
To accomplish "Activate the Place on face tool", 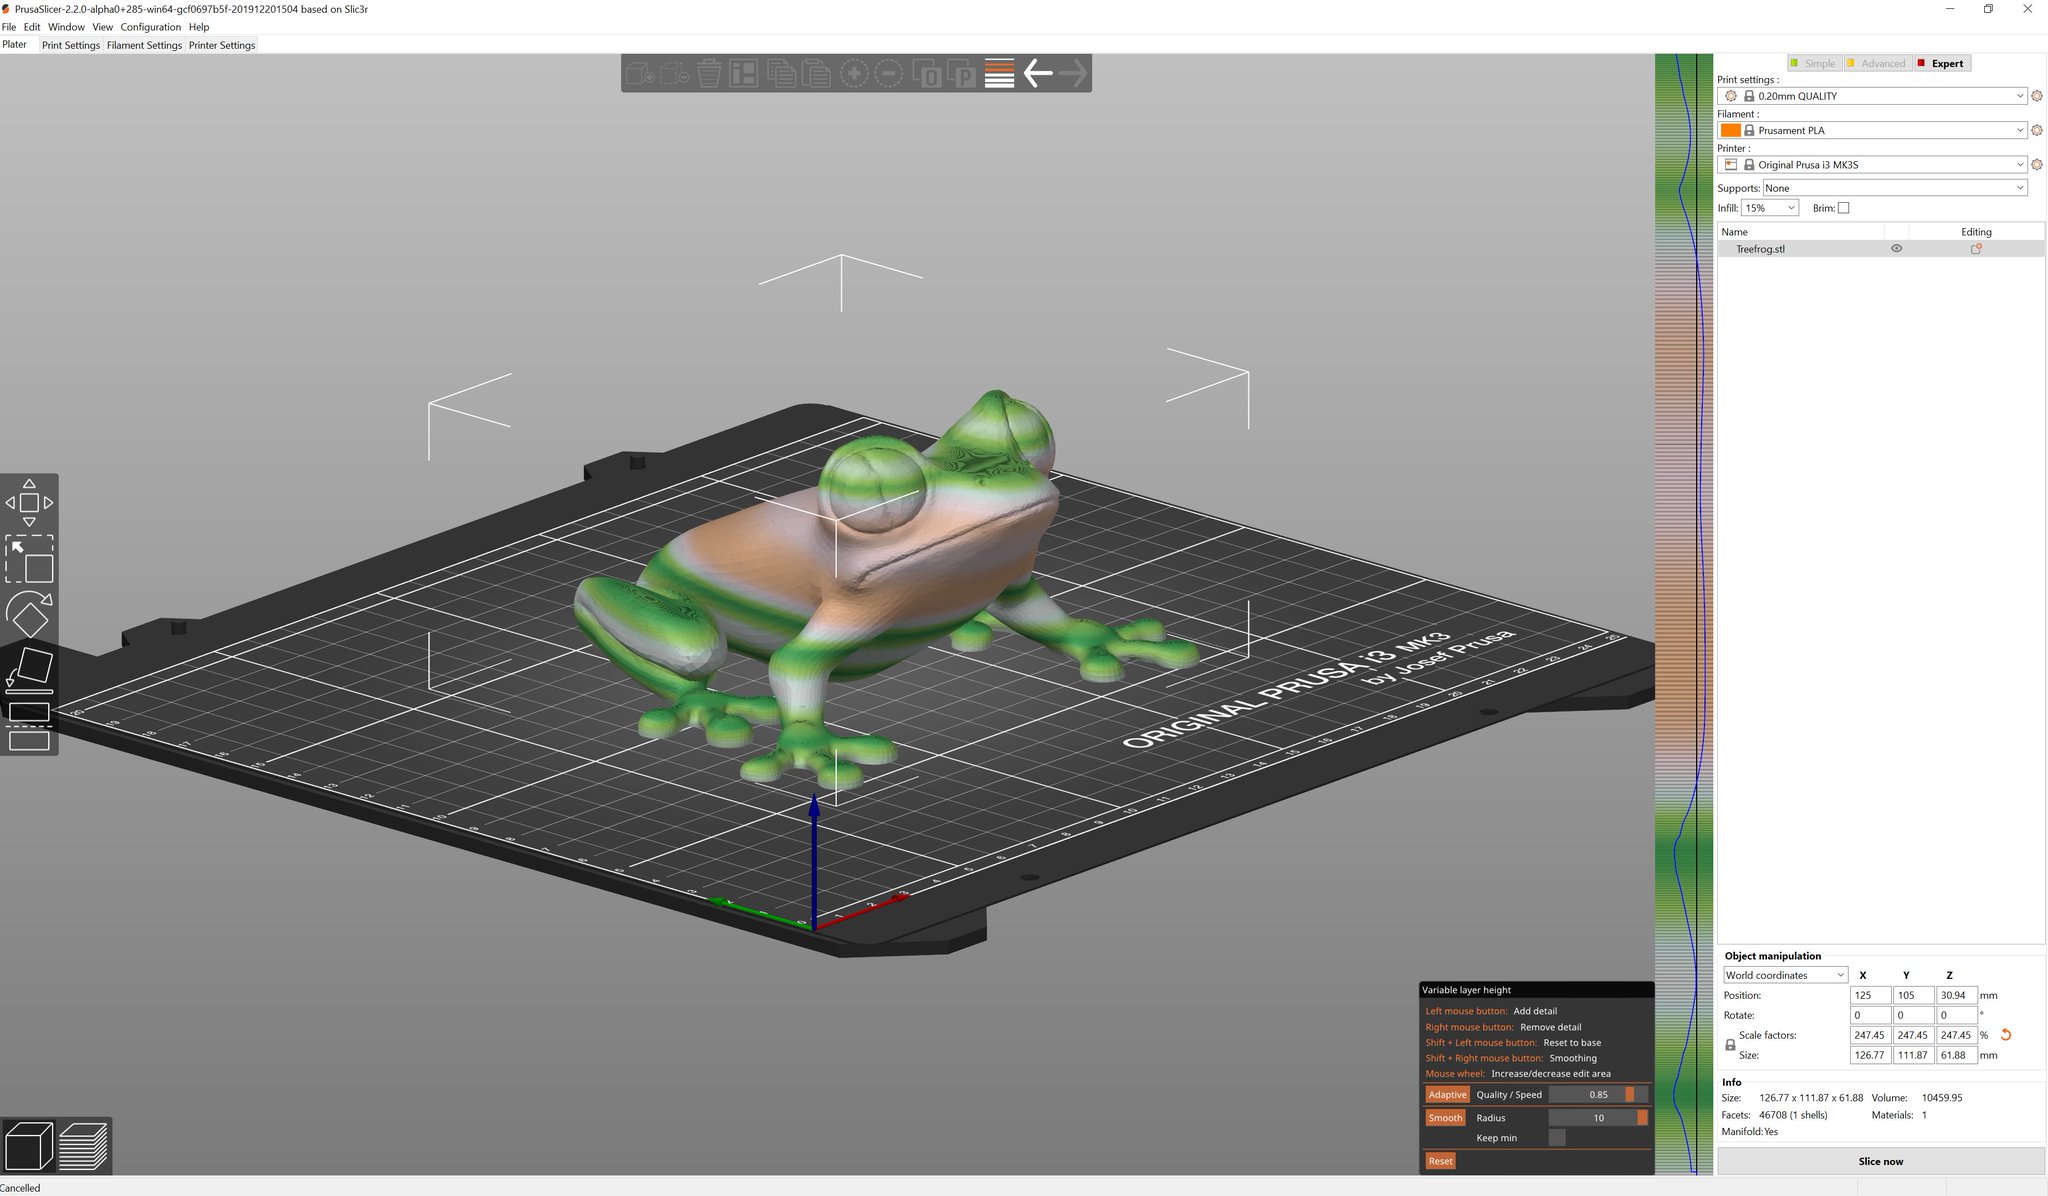I will [29, 669].
